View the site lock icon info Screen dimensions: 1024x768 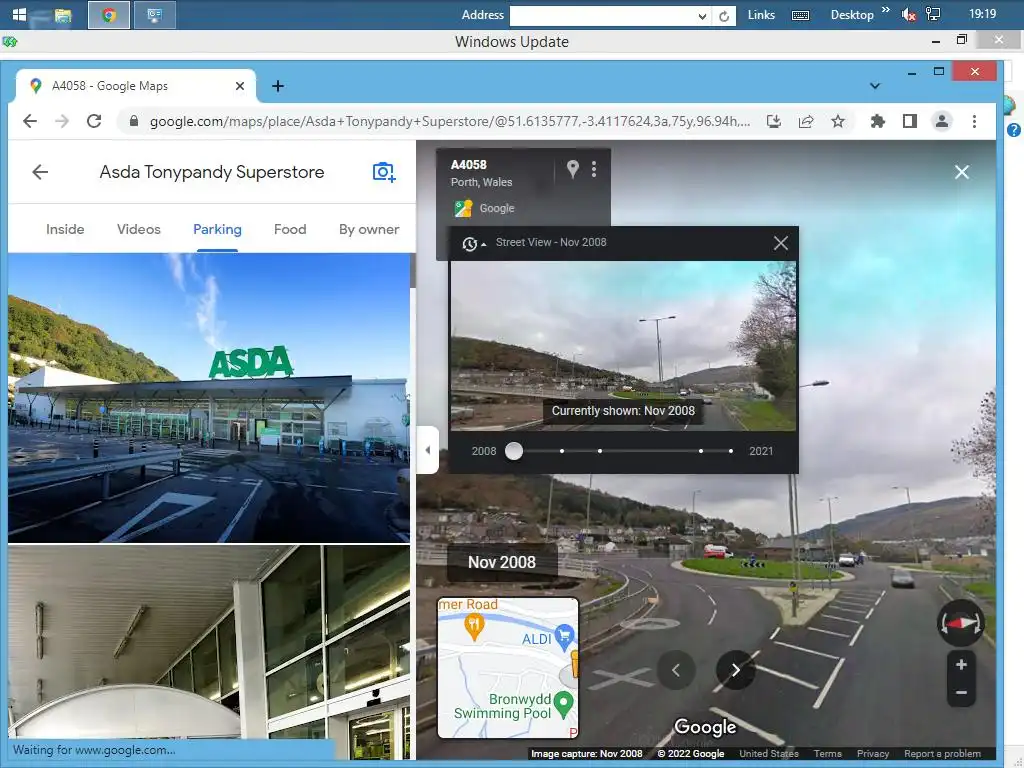[x=134, y=121]
